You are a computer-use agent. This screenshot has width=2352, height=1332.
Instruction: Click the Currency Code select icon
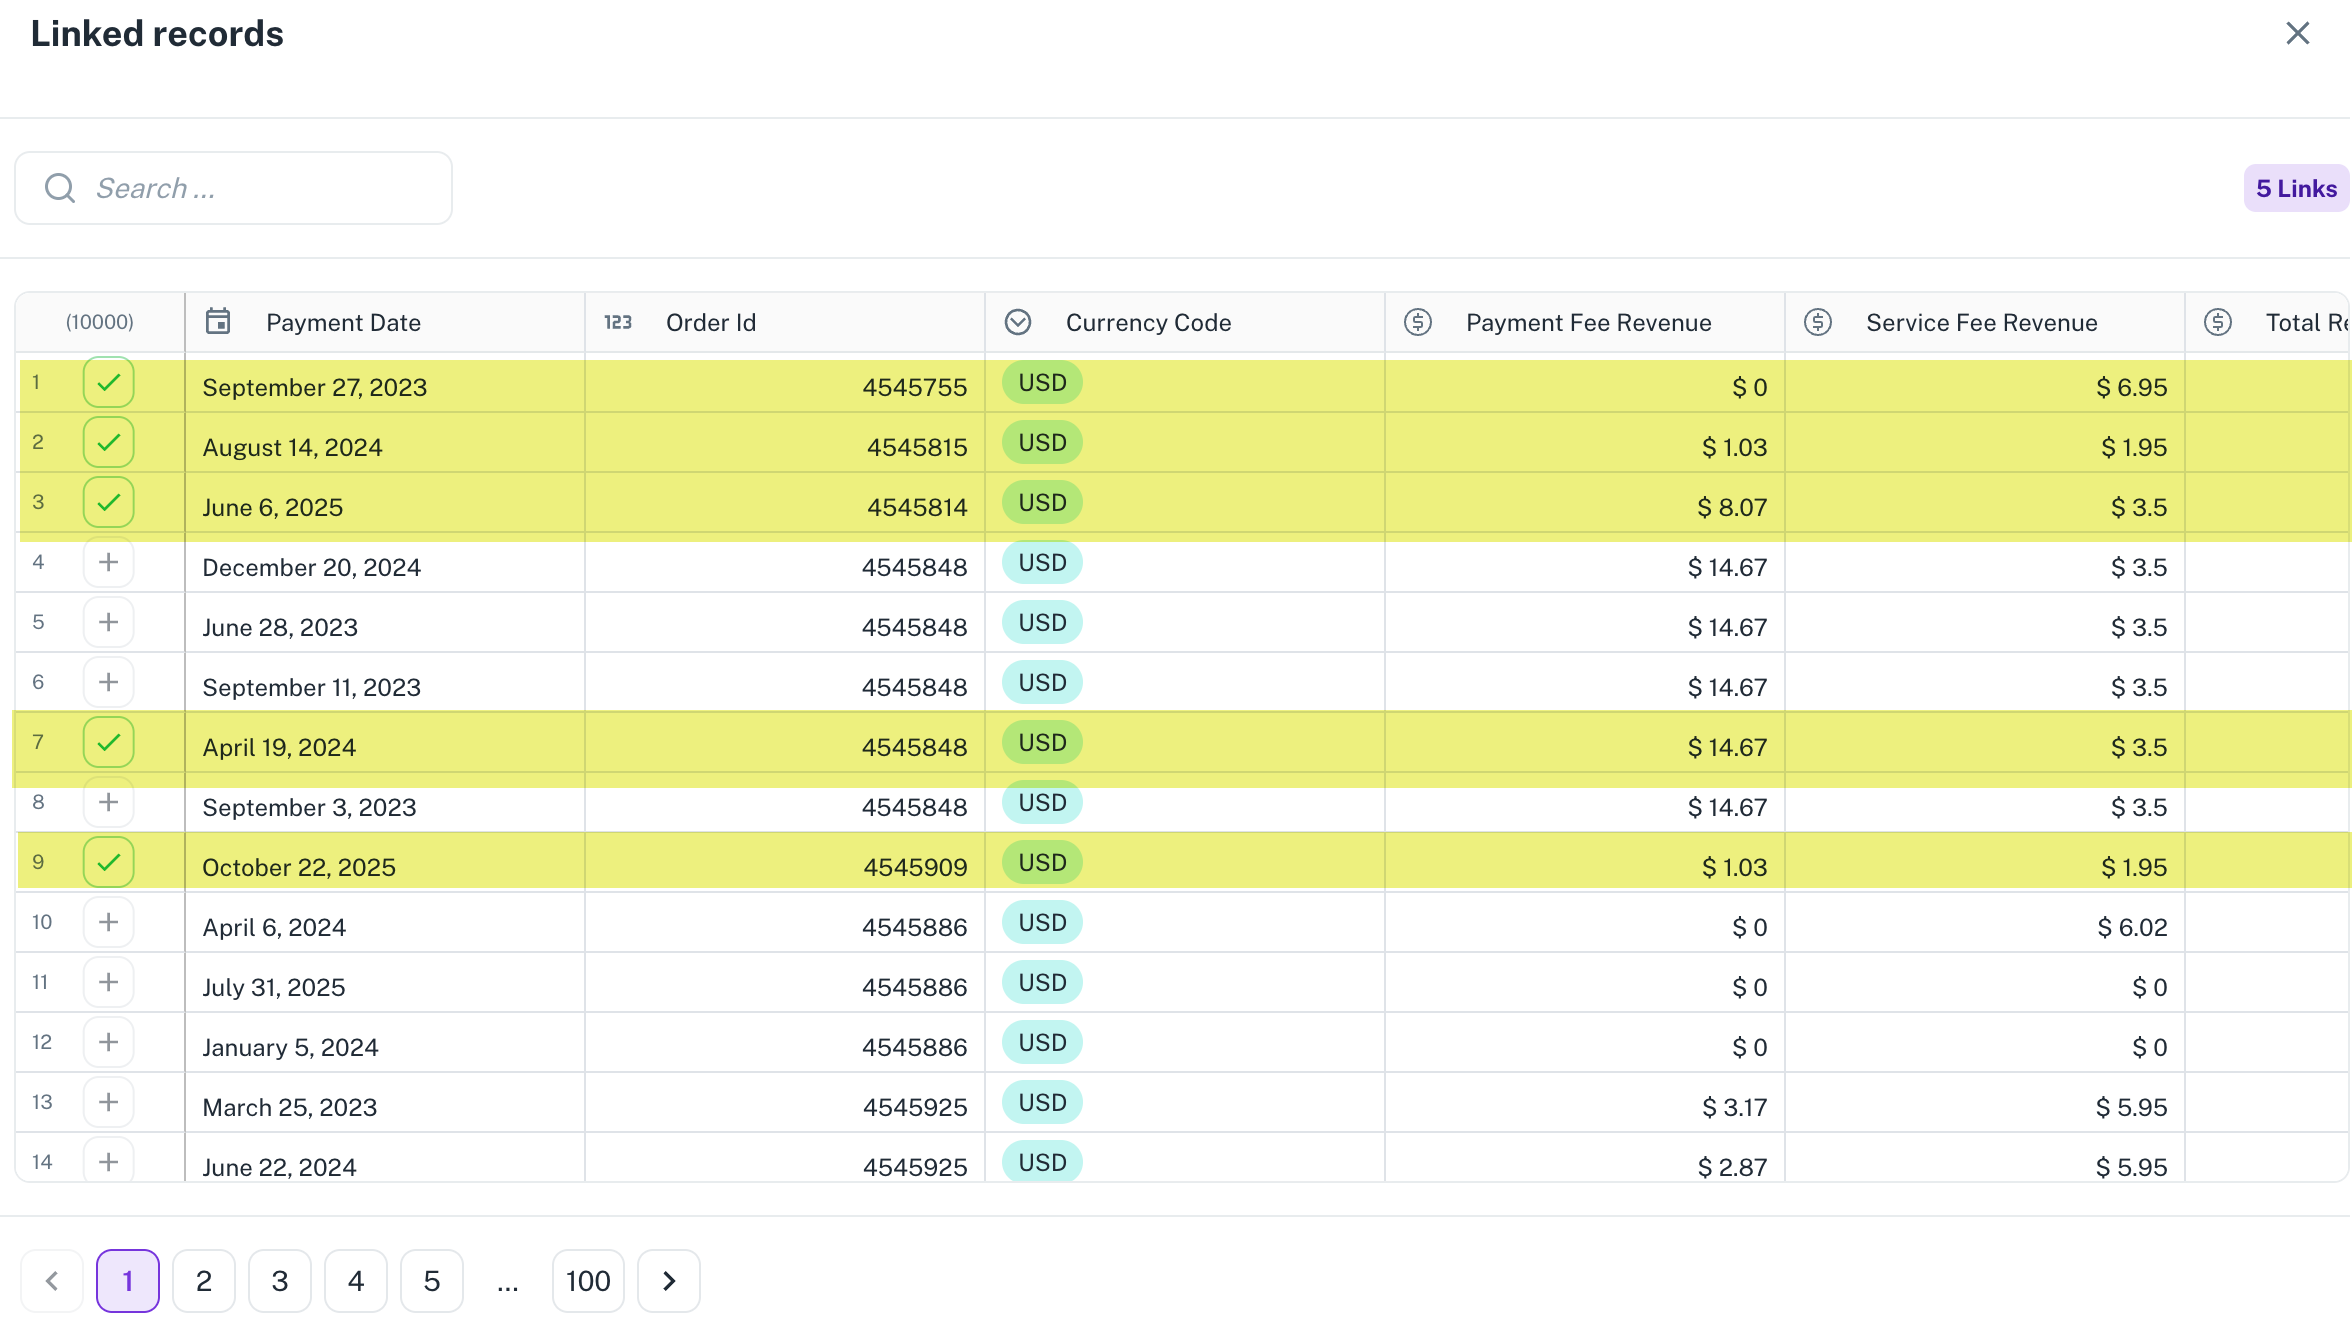click(x=1018, y=322)
